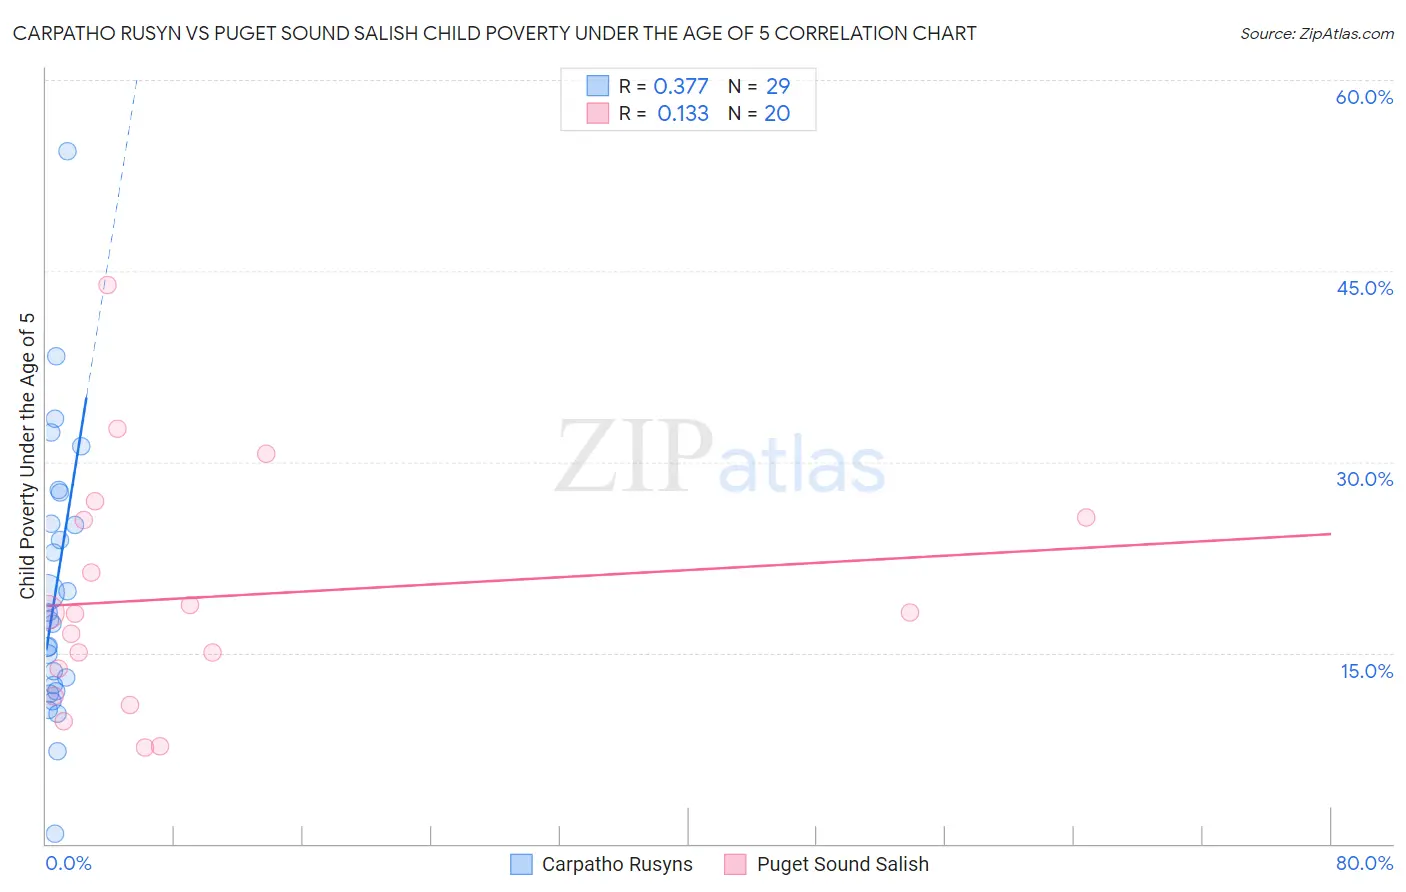Click the highest blue data point near 55%
The width and height of the screenshot is (1406, 892).
click(x=67, y=151)
